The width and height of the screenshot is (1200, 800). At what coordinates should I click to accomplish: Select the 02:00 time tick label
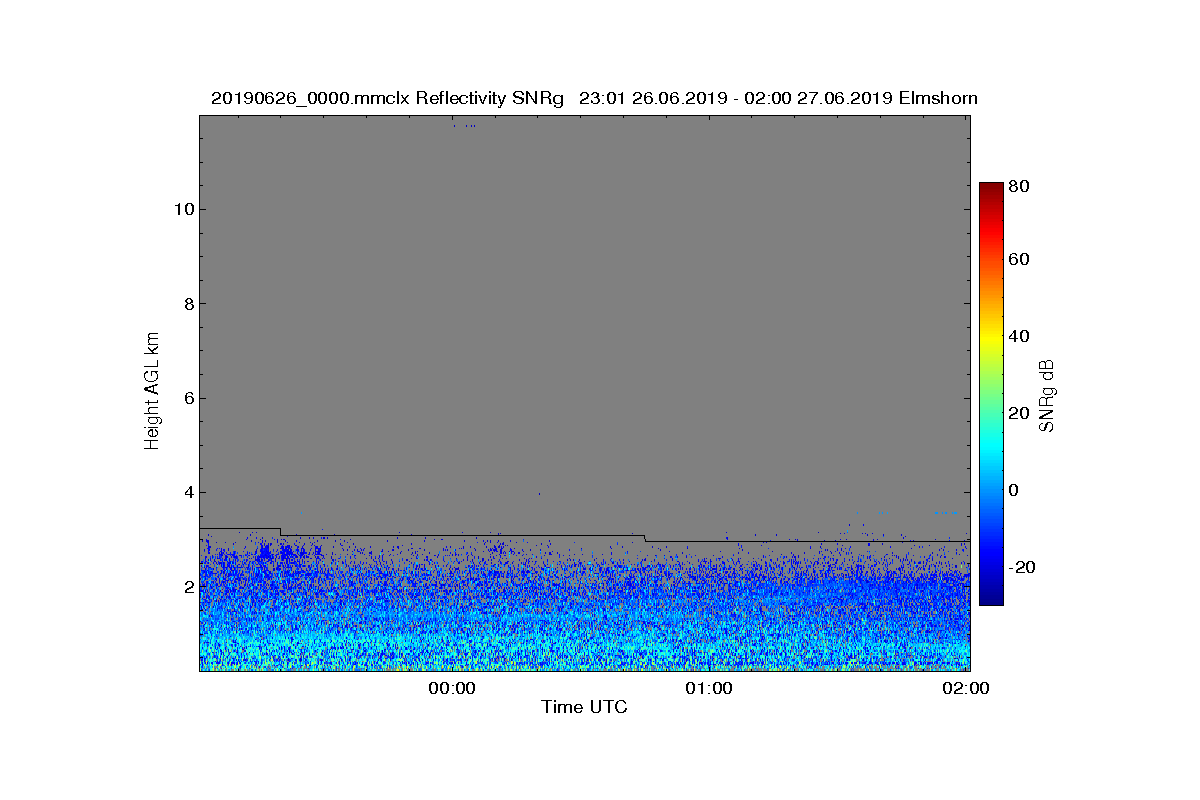click(967, 688)
